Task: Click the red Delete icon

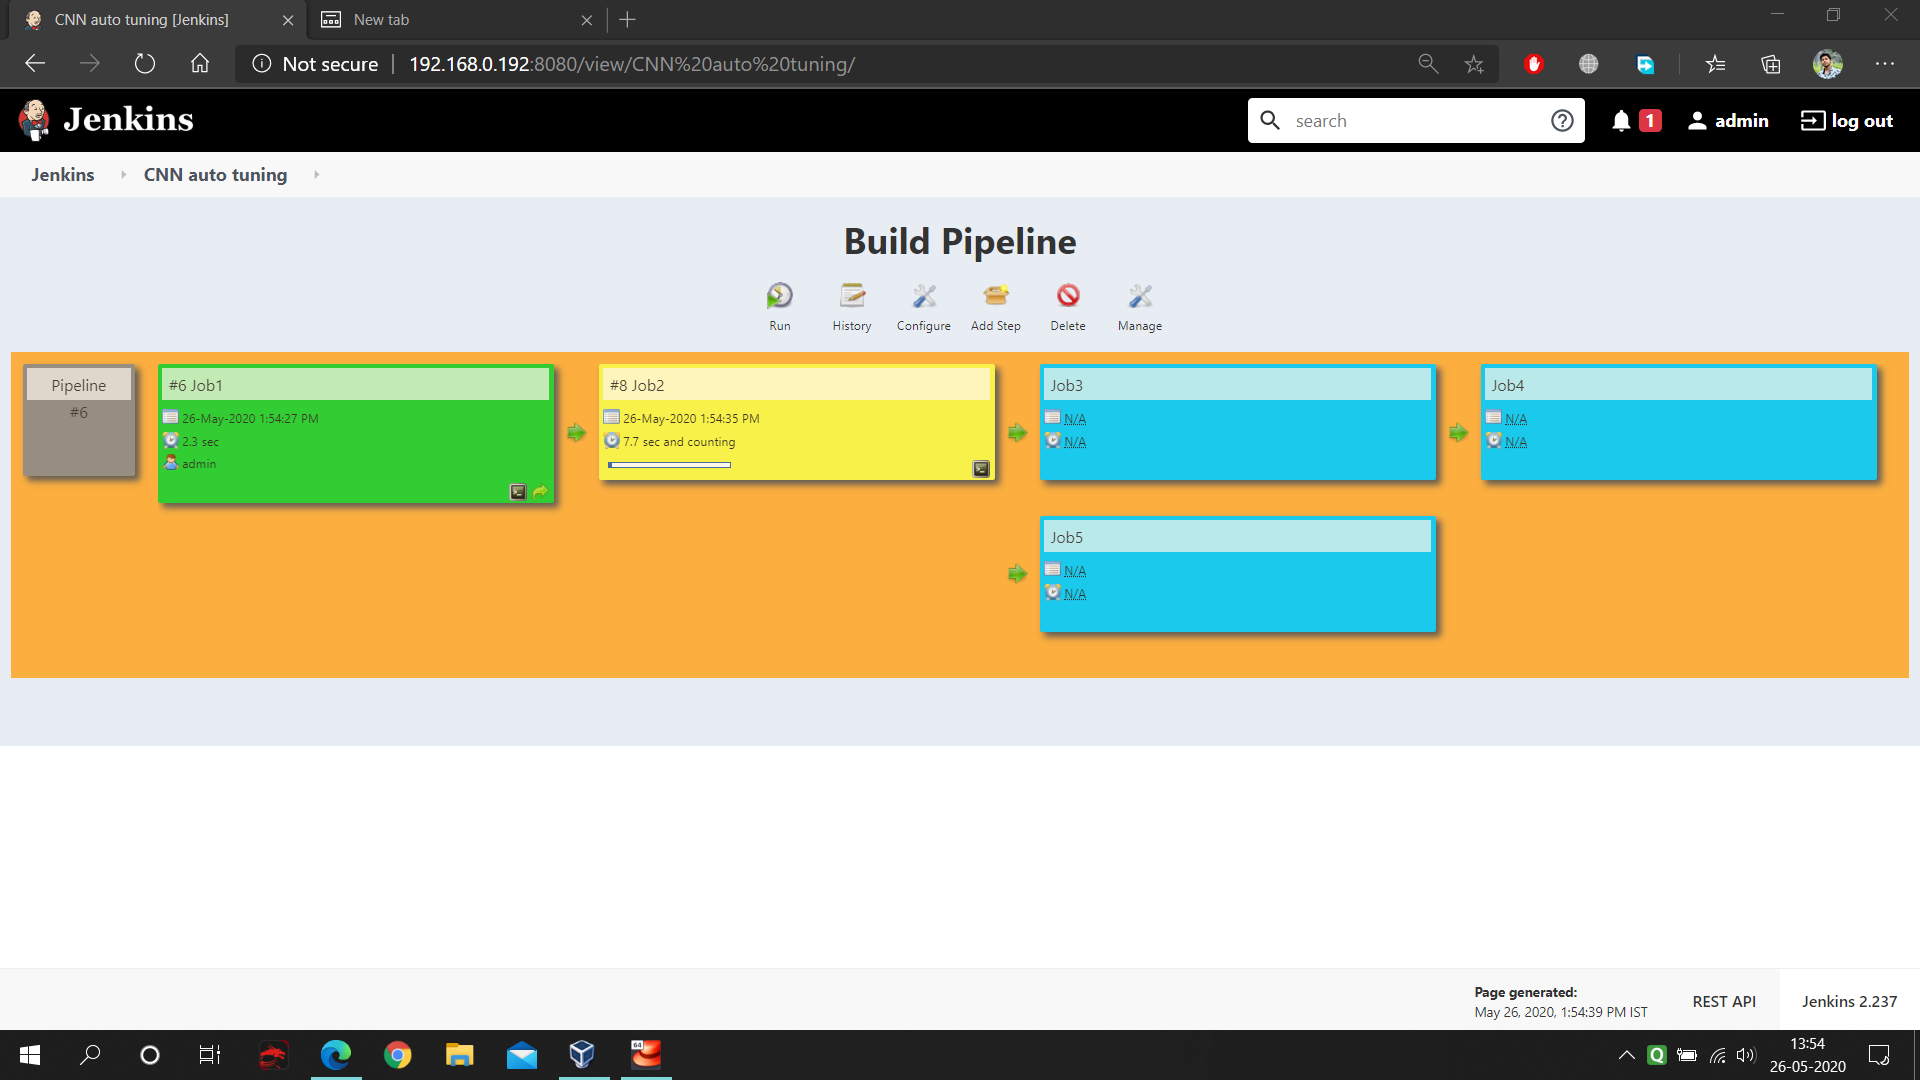Action: (x=1068, y=296)
